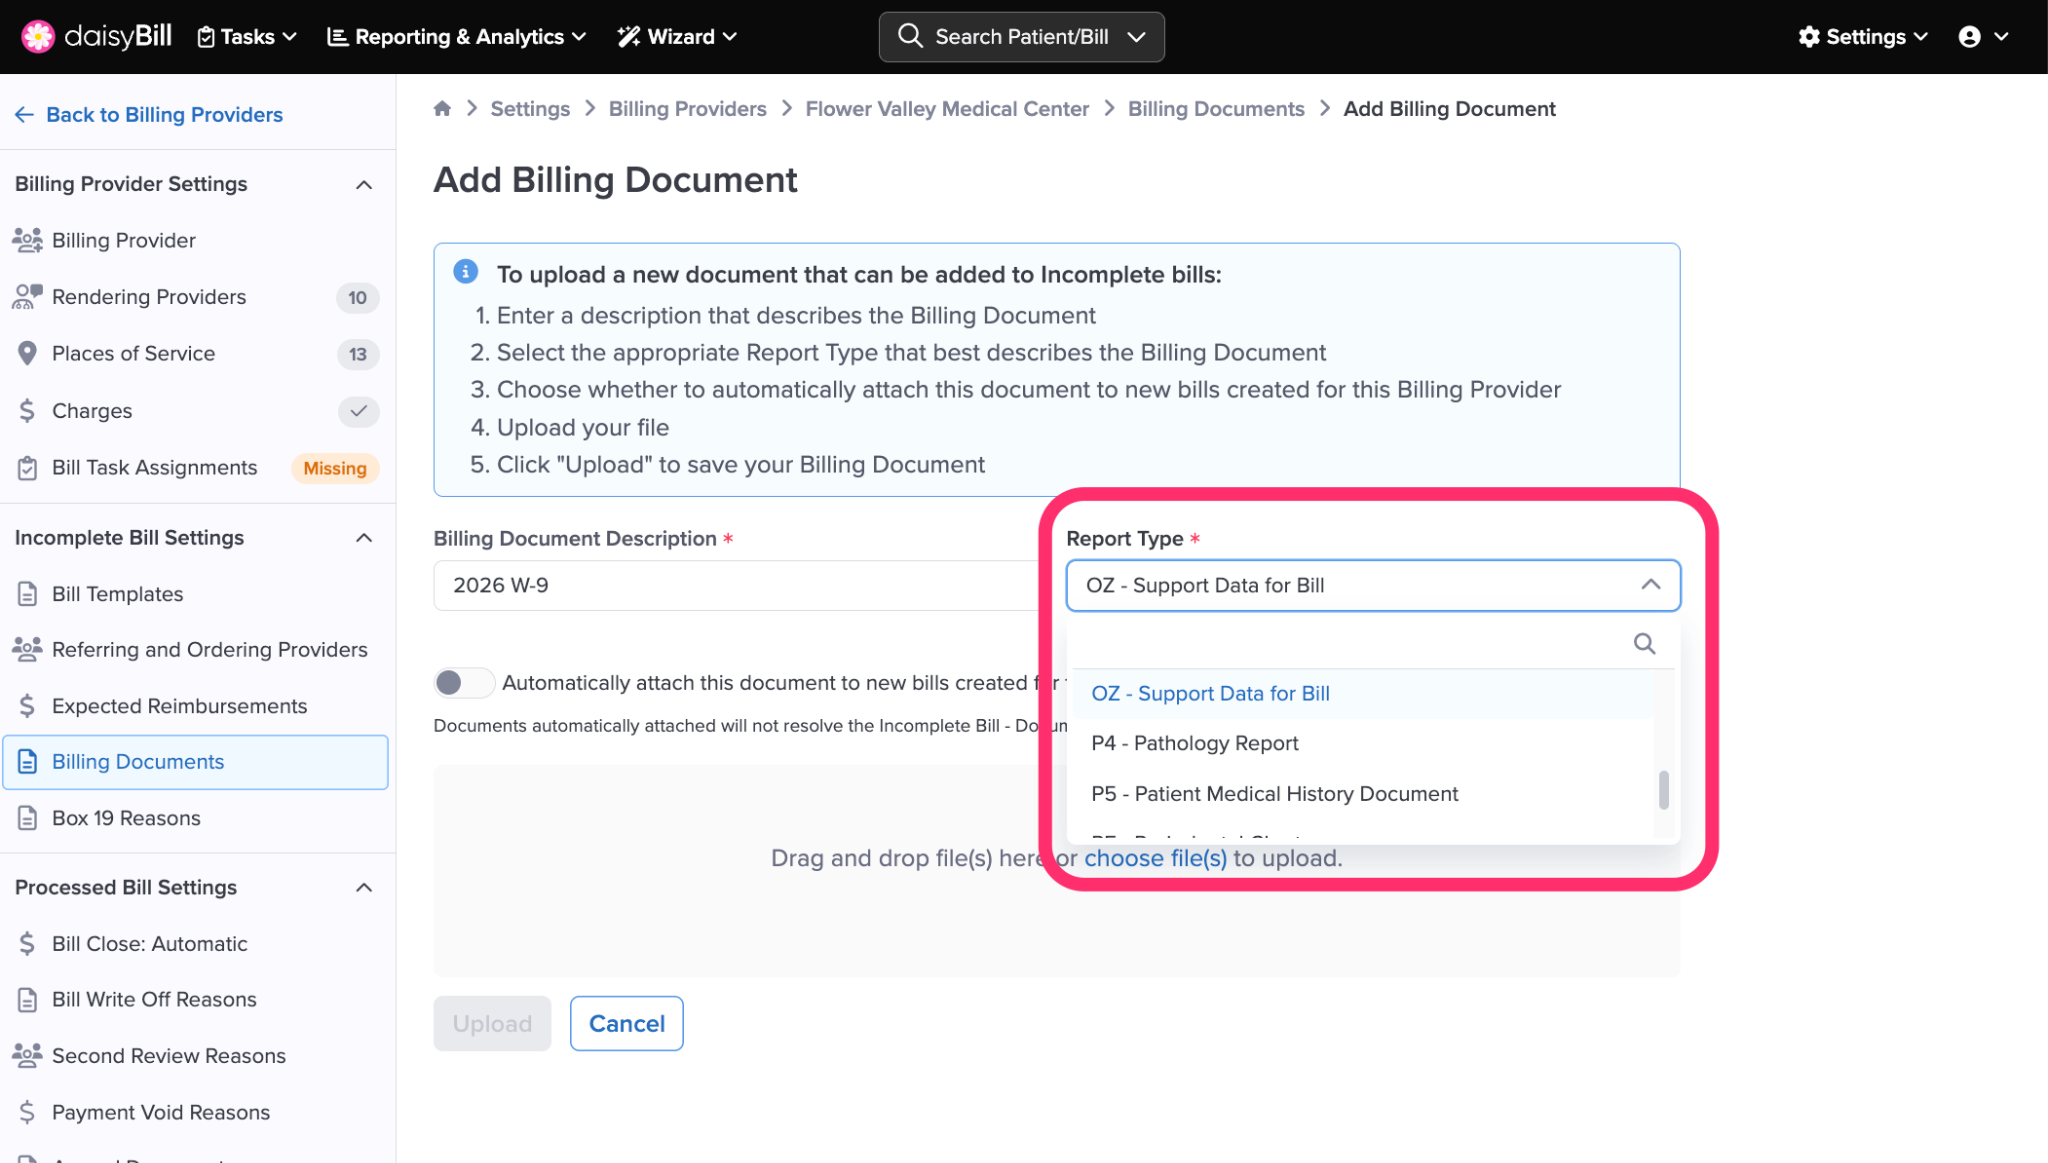Collapse the Billing Provider Settings section
The width and height of the screenshot is (2048, 1163).
pos(364,185)
